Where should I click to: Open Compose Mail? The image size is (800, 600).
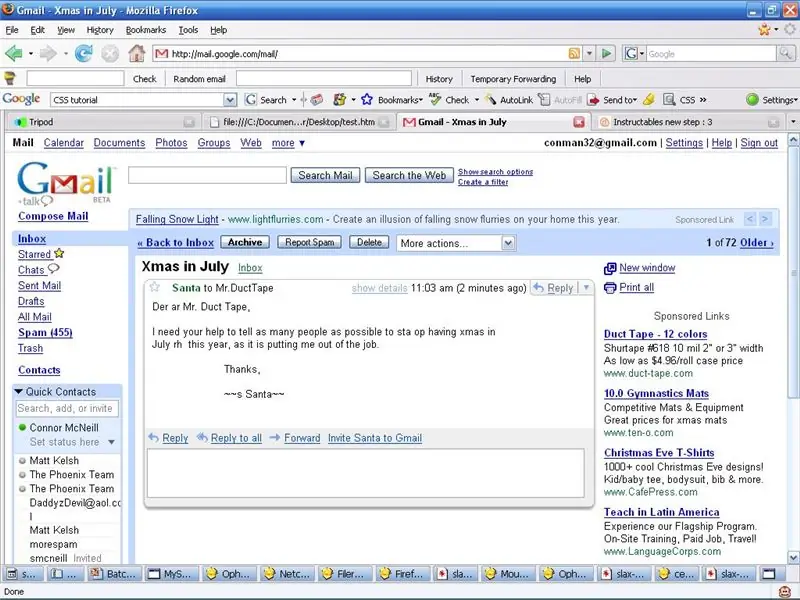(x=53, y=216)
